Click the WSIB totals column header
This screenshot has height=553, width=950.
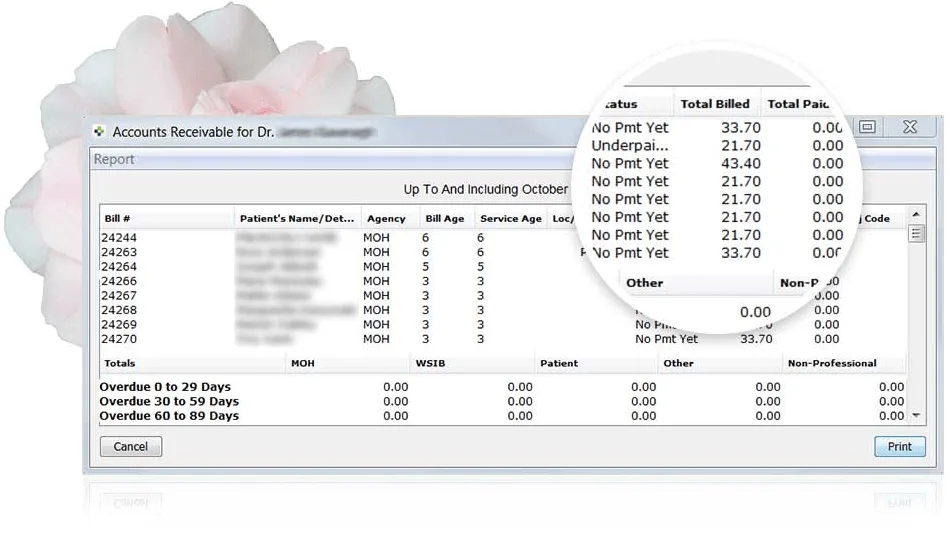[473, 363]
